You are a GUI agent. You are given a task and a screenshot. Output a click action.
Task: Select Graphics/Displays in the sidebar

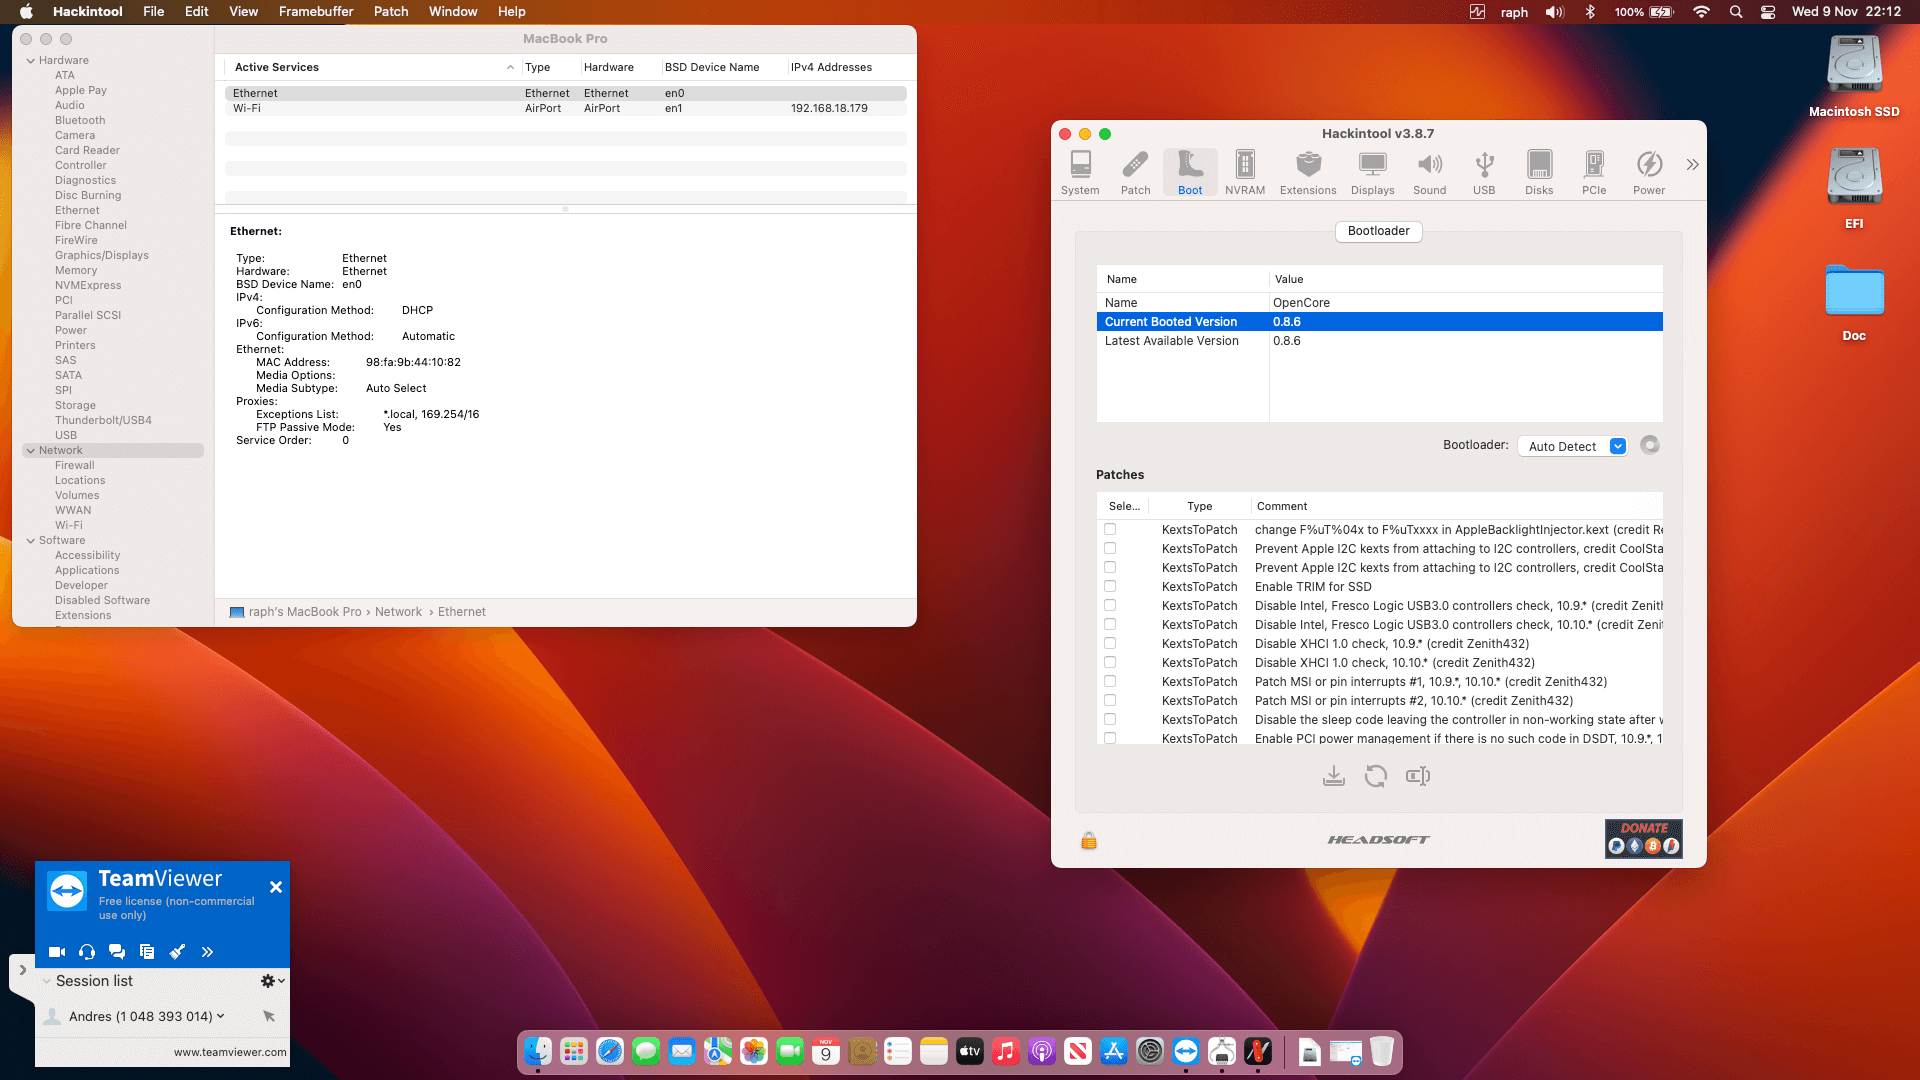tap(102, 255)
